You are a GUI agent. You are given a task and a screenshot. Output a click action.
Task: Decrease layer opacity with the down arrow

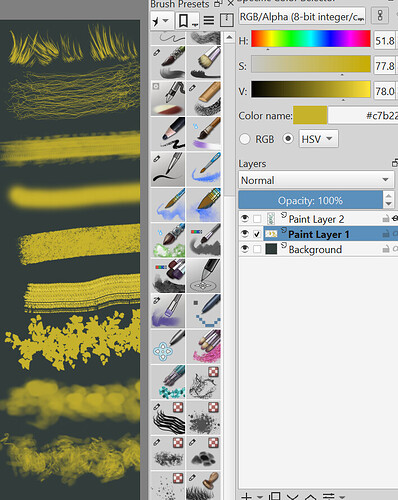coord(388,204)
